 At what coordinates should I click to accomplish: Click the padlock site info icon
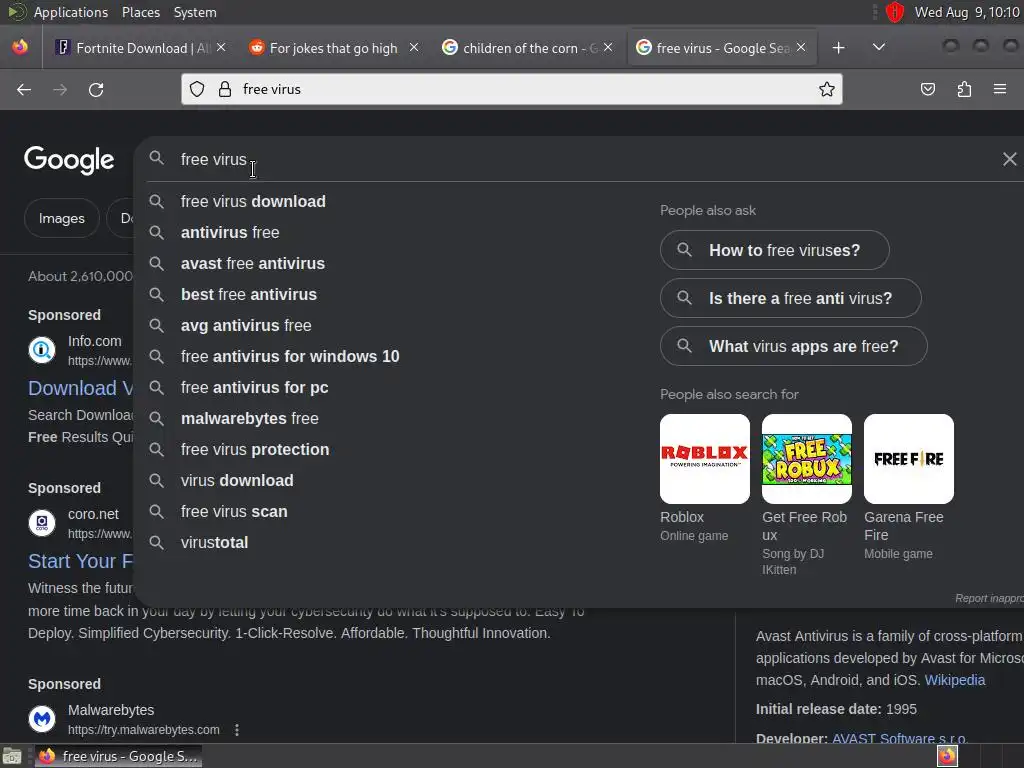225,89
